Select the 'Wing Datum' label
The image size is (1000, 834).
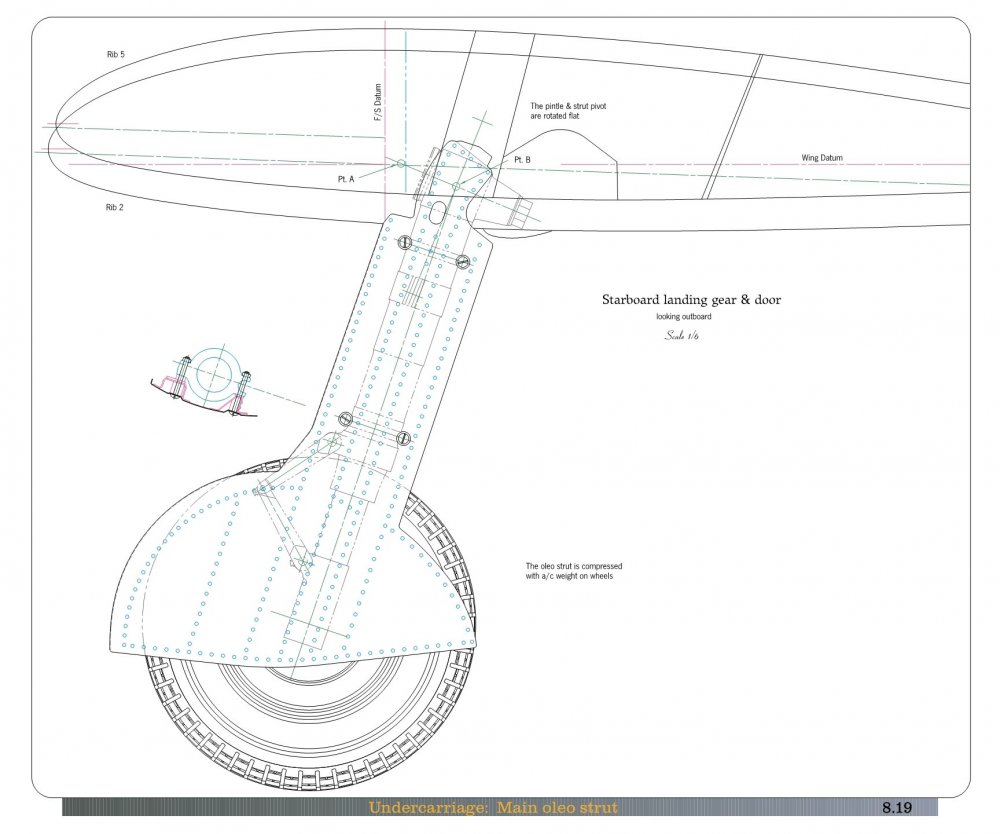click(821, 157)
